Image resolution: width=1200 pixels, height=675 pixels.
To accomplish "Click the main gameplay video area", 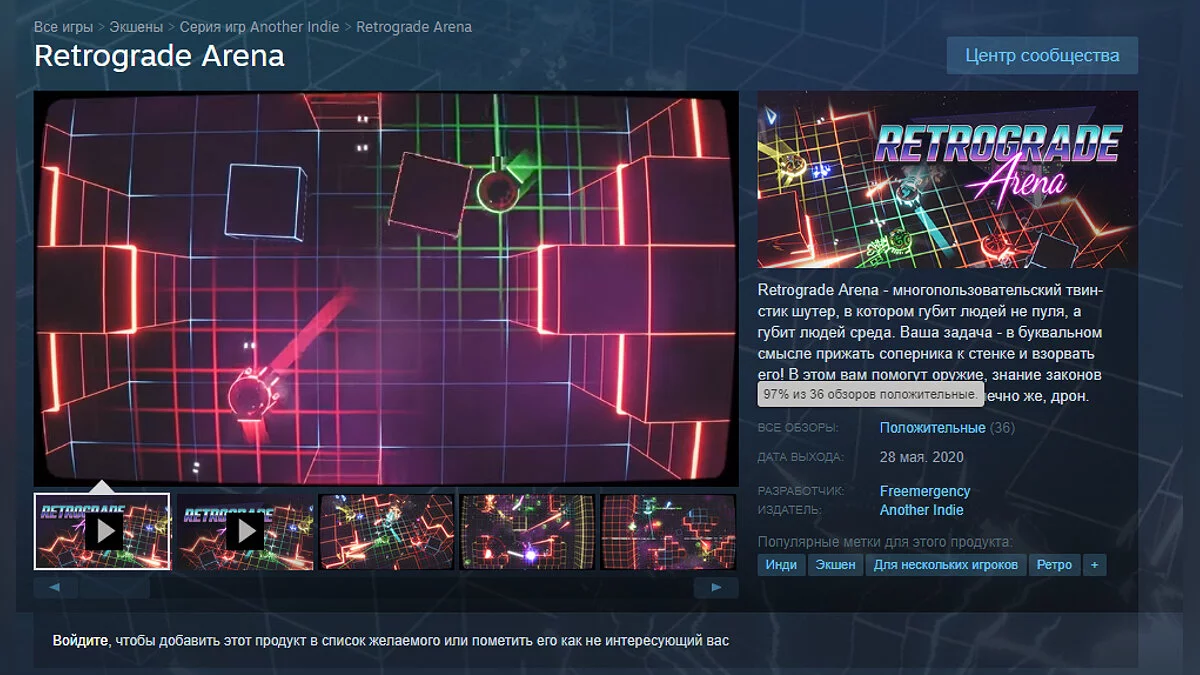I will click(386, 288).
